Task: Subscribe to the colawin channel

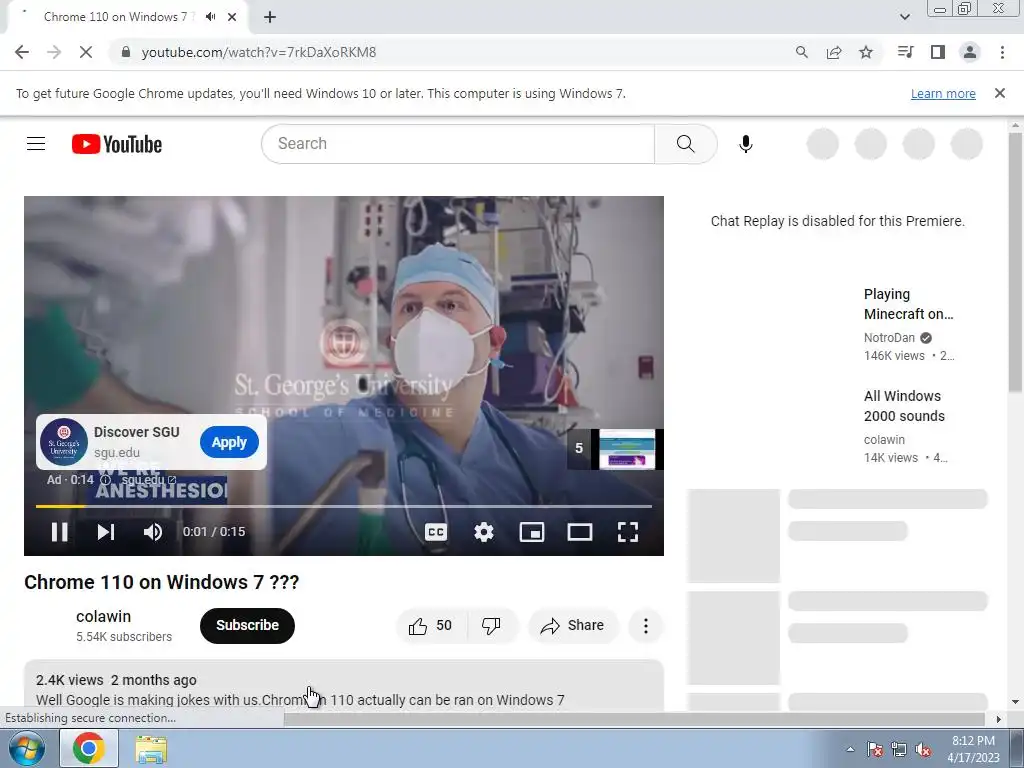Action: (248, 626)
